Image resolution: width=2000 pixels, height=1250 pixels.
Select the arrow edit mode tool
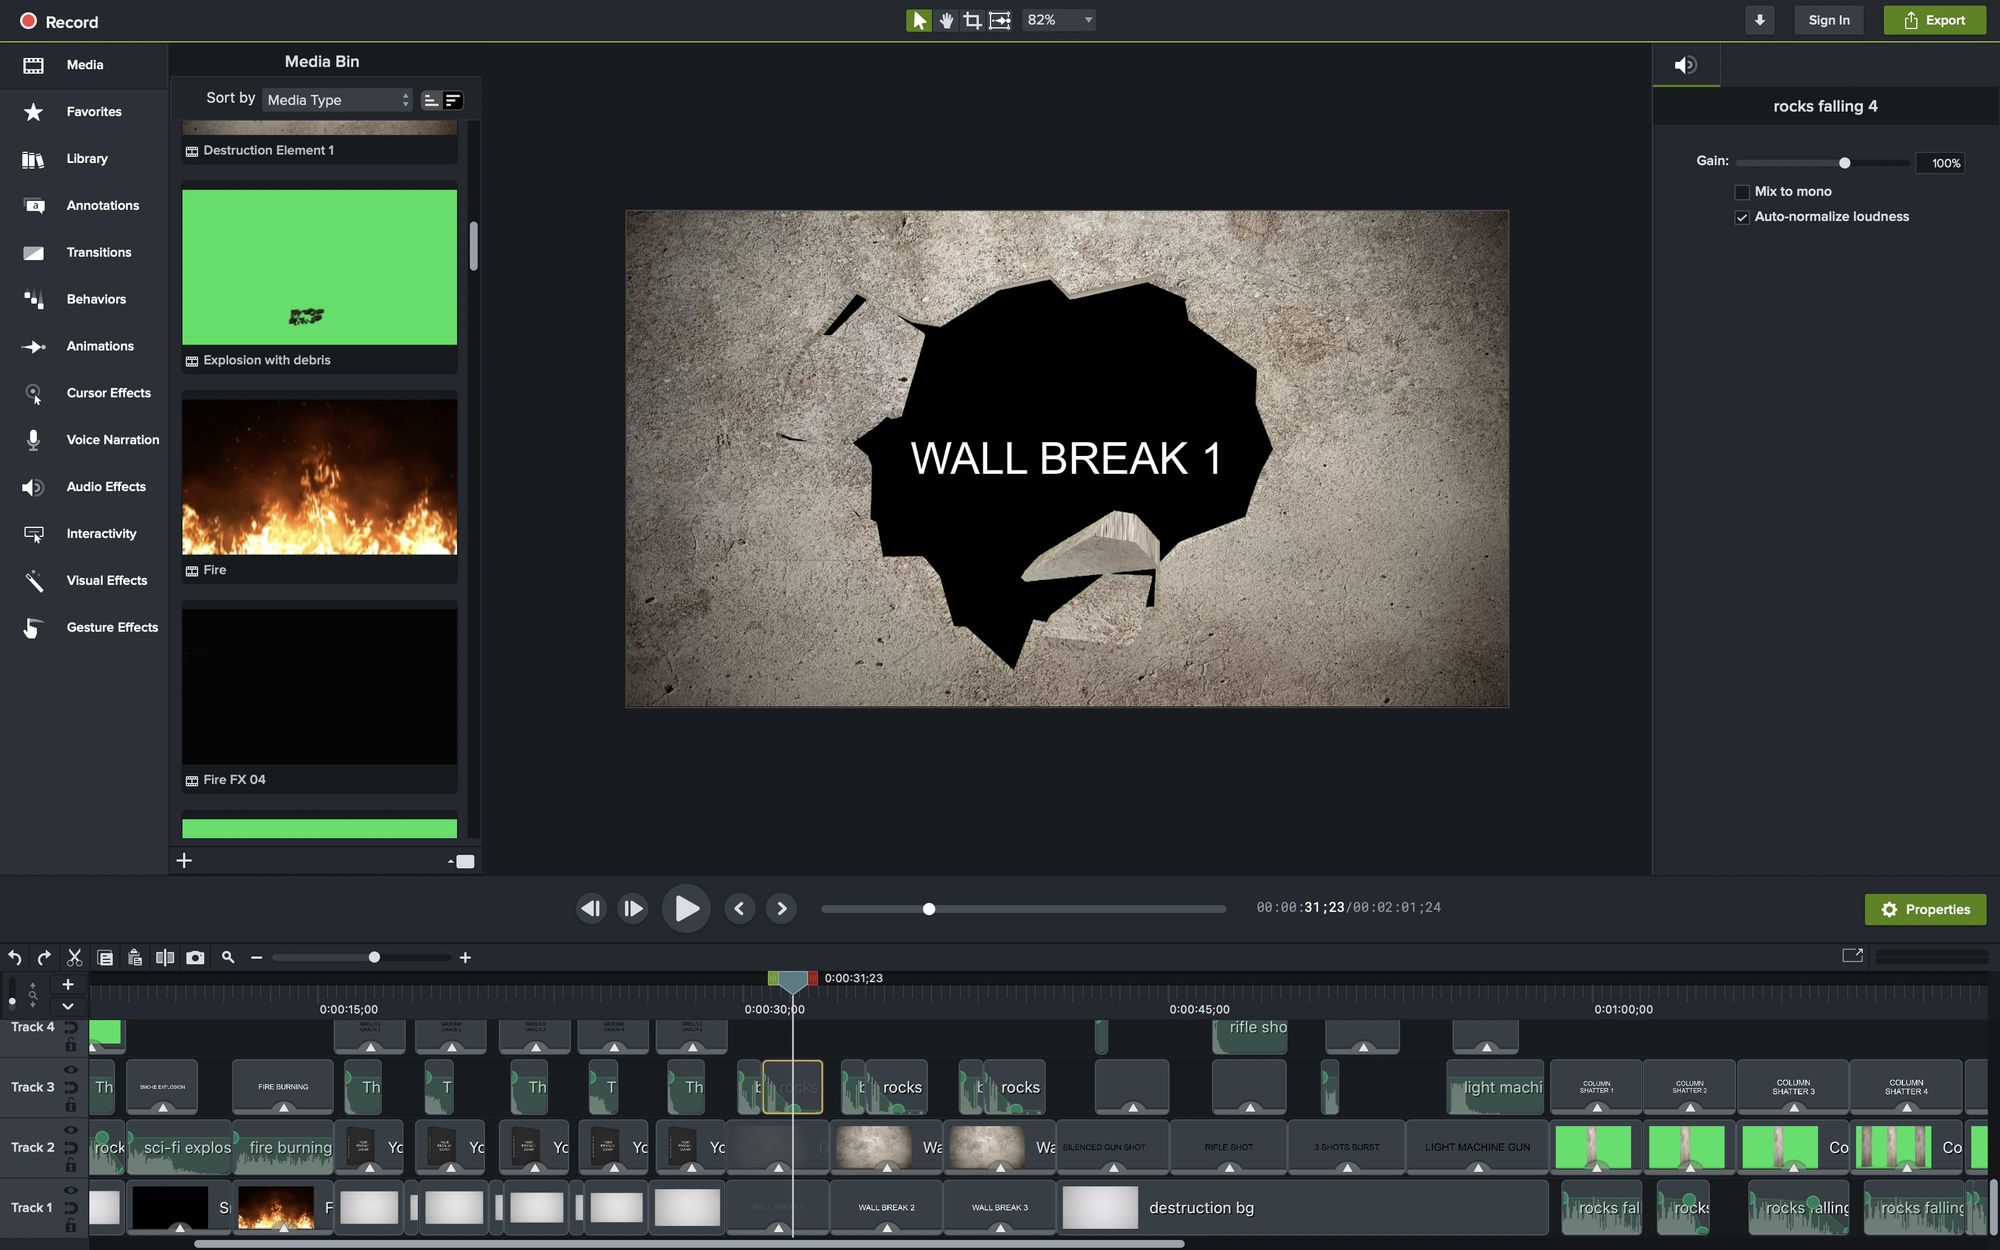point(918,20)
